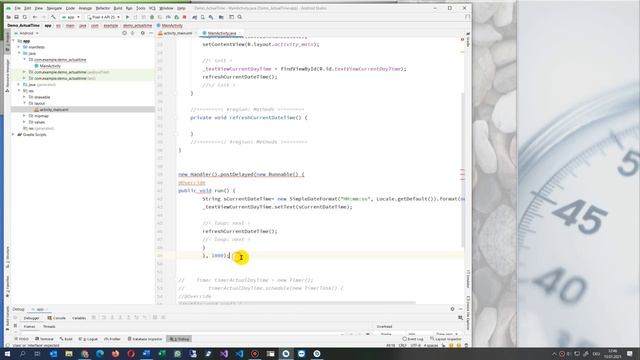Open the File menu

pyautogui.click(x=17, y=8)
